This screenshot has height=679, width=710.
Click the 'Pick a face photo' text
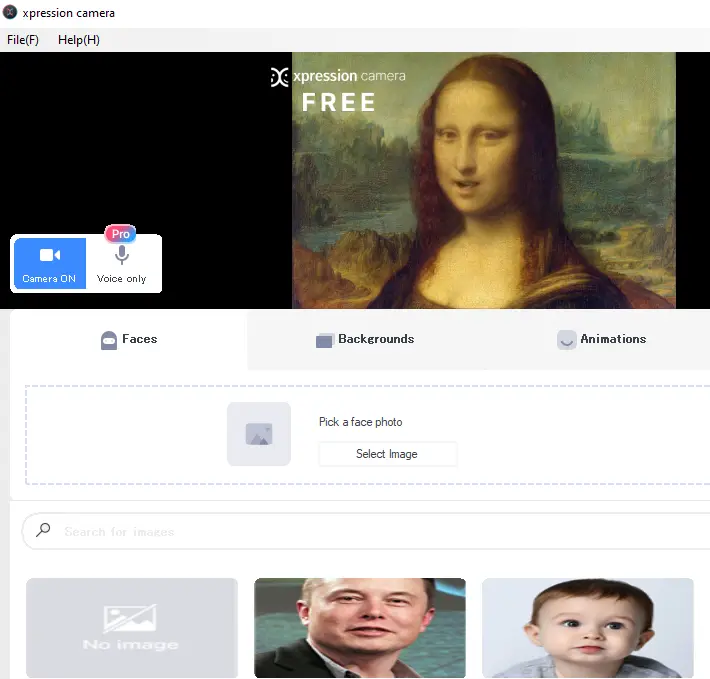[x=360, y=422]
